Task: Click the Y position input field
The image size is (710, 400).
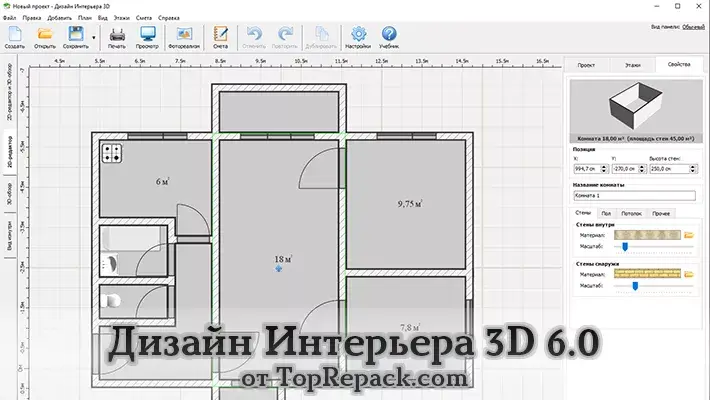Action: point(625,169)
